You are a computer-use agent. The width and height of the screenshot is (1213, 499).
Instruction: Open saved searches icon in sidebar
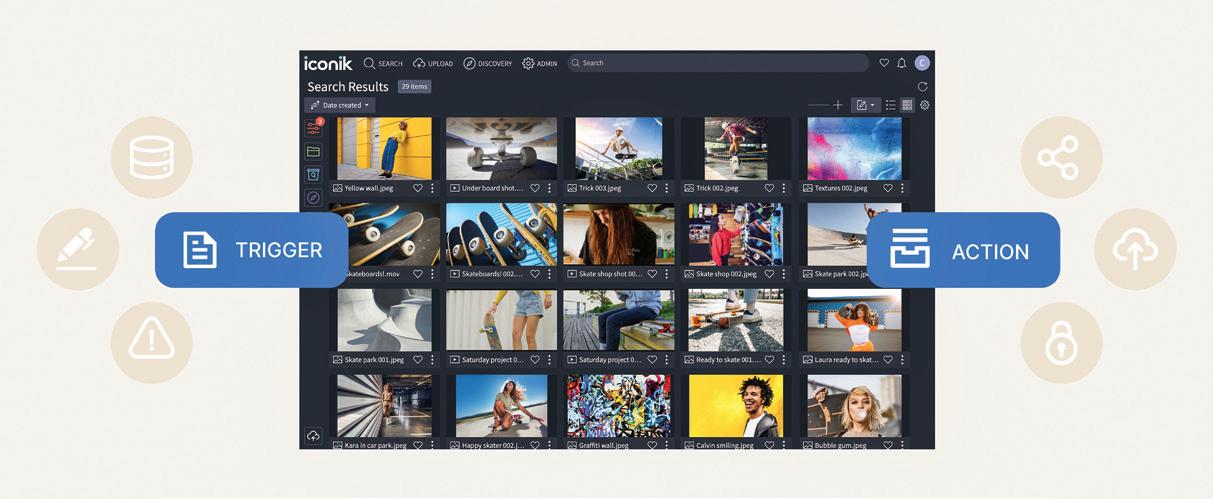(x=314, y=175)
